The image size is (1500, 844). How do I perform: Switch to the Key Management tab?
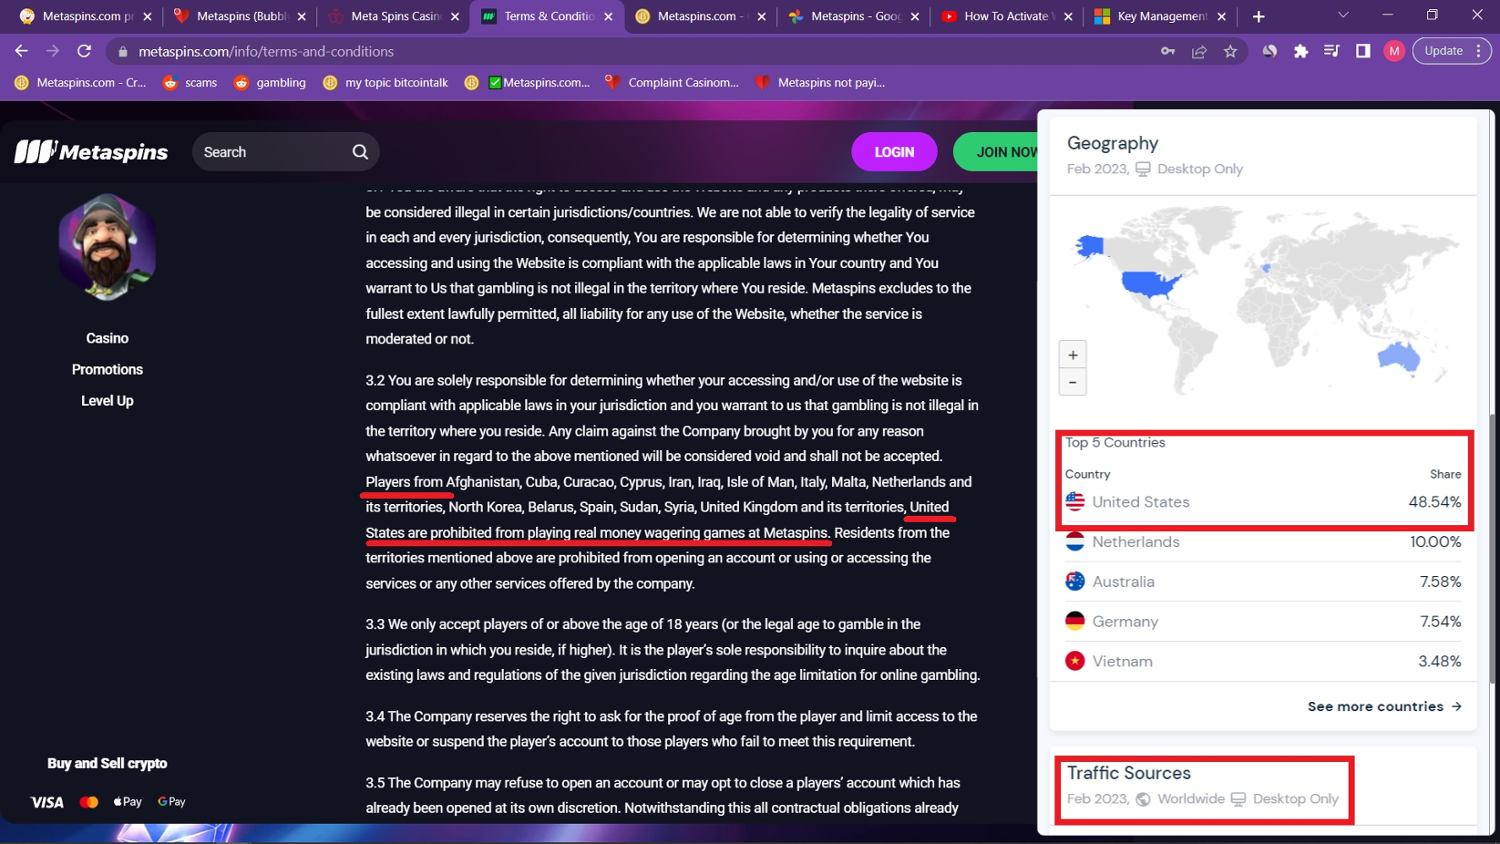[x=1160, y=16]
